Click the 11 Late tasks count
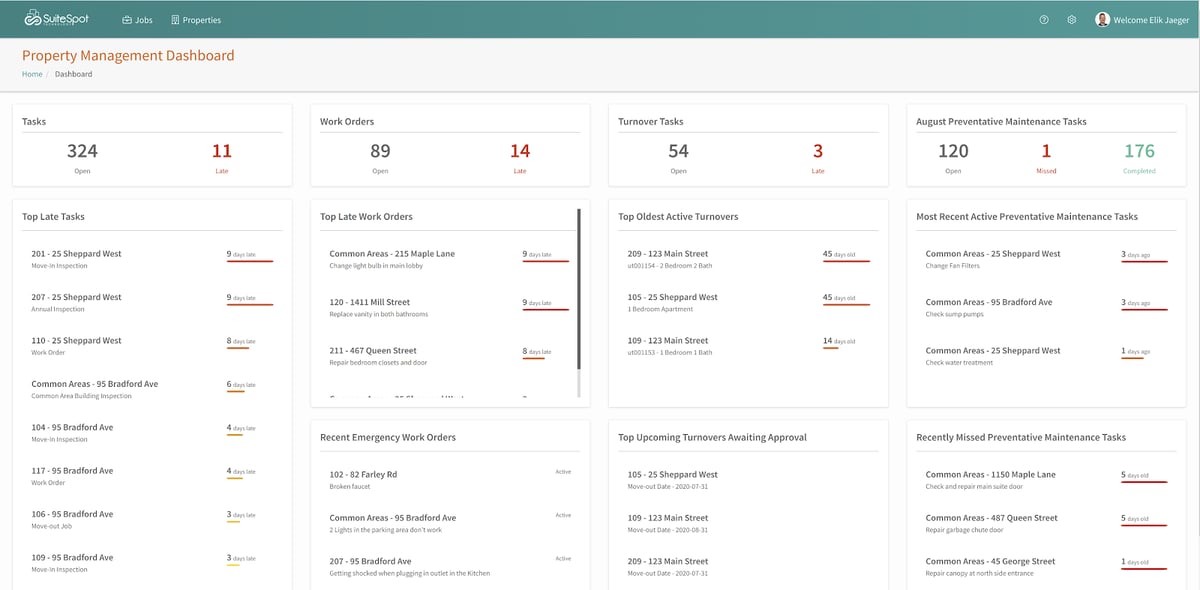The height and width of the screenshot is (590, 1200). pos(222,151)
